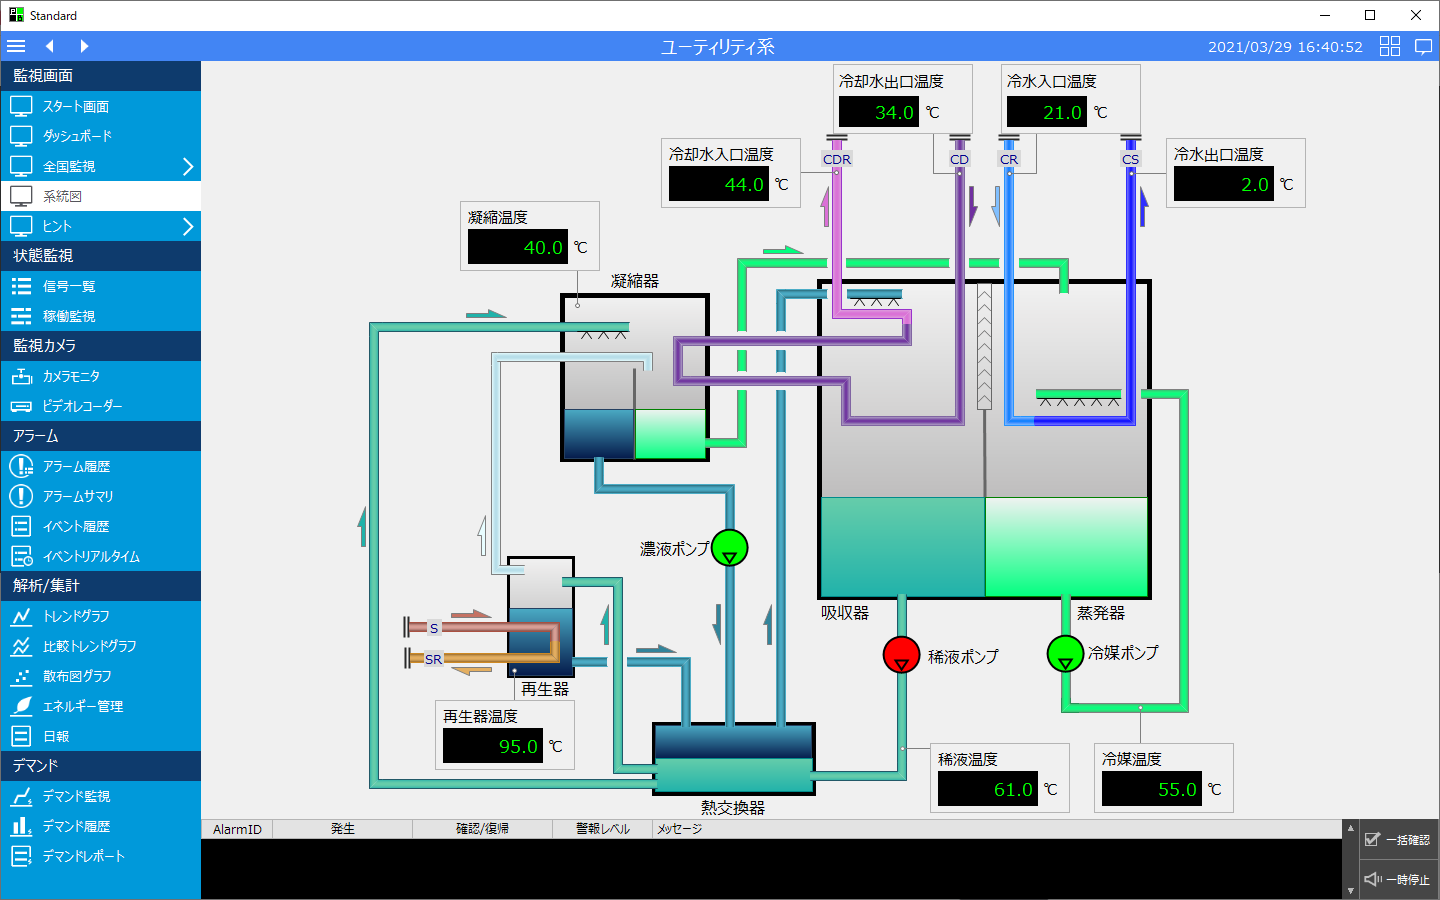
Task: Select ヒント menu item
Action: click(100, 226)
